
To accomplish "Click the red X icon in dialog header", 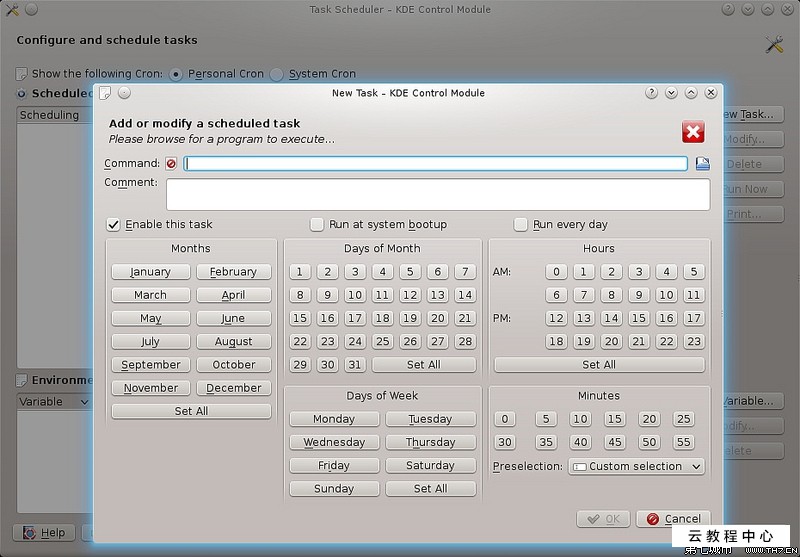I will [x=693, y=132].
